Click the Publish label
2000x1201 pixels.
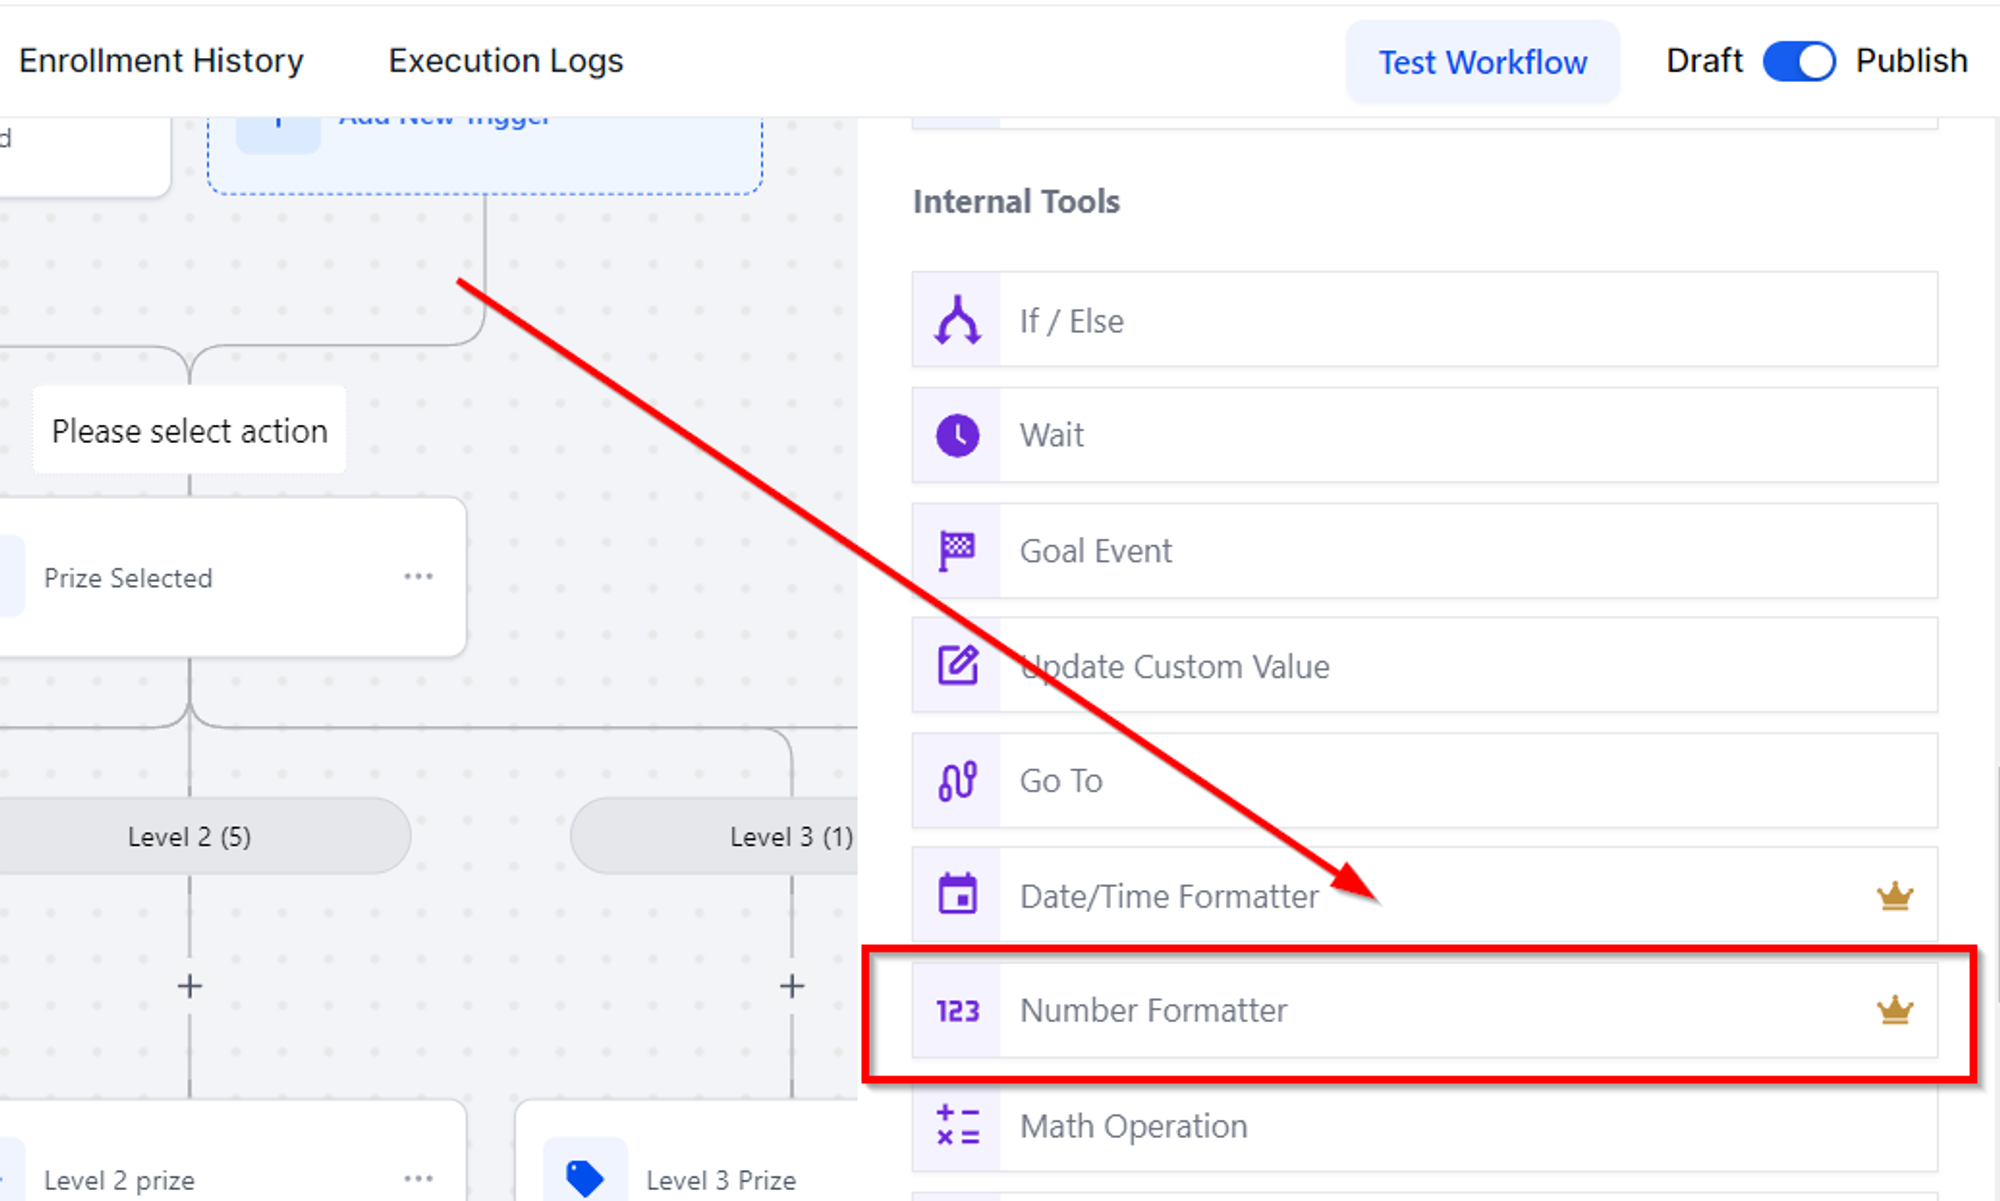click(x=1911, y=61)
